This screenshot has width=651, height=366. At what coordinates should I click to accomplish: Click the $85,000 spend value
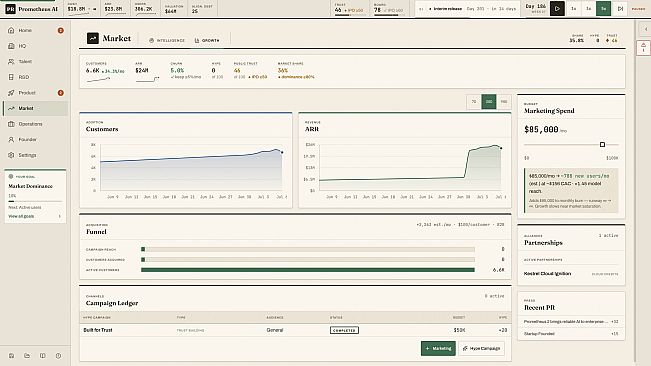541,129
